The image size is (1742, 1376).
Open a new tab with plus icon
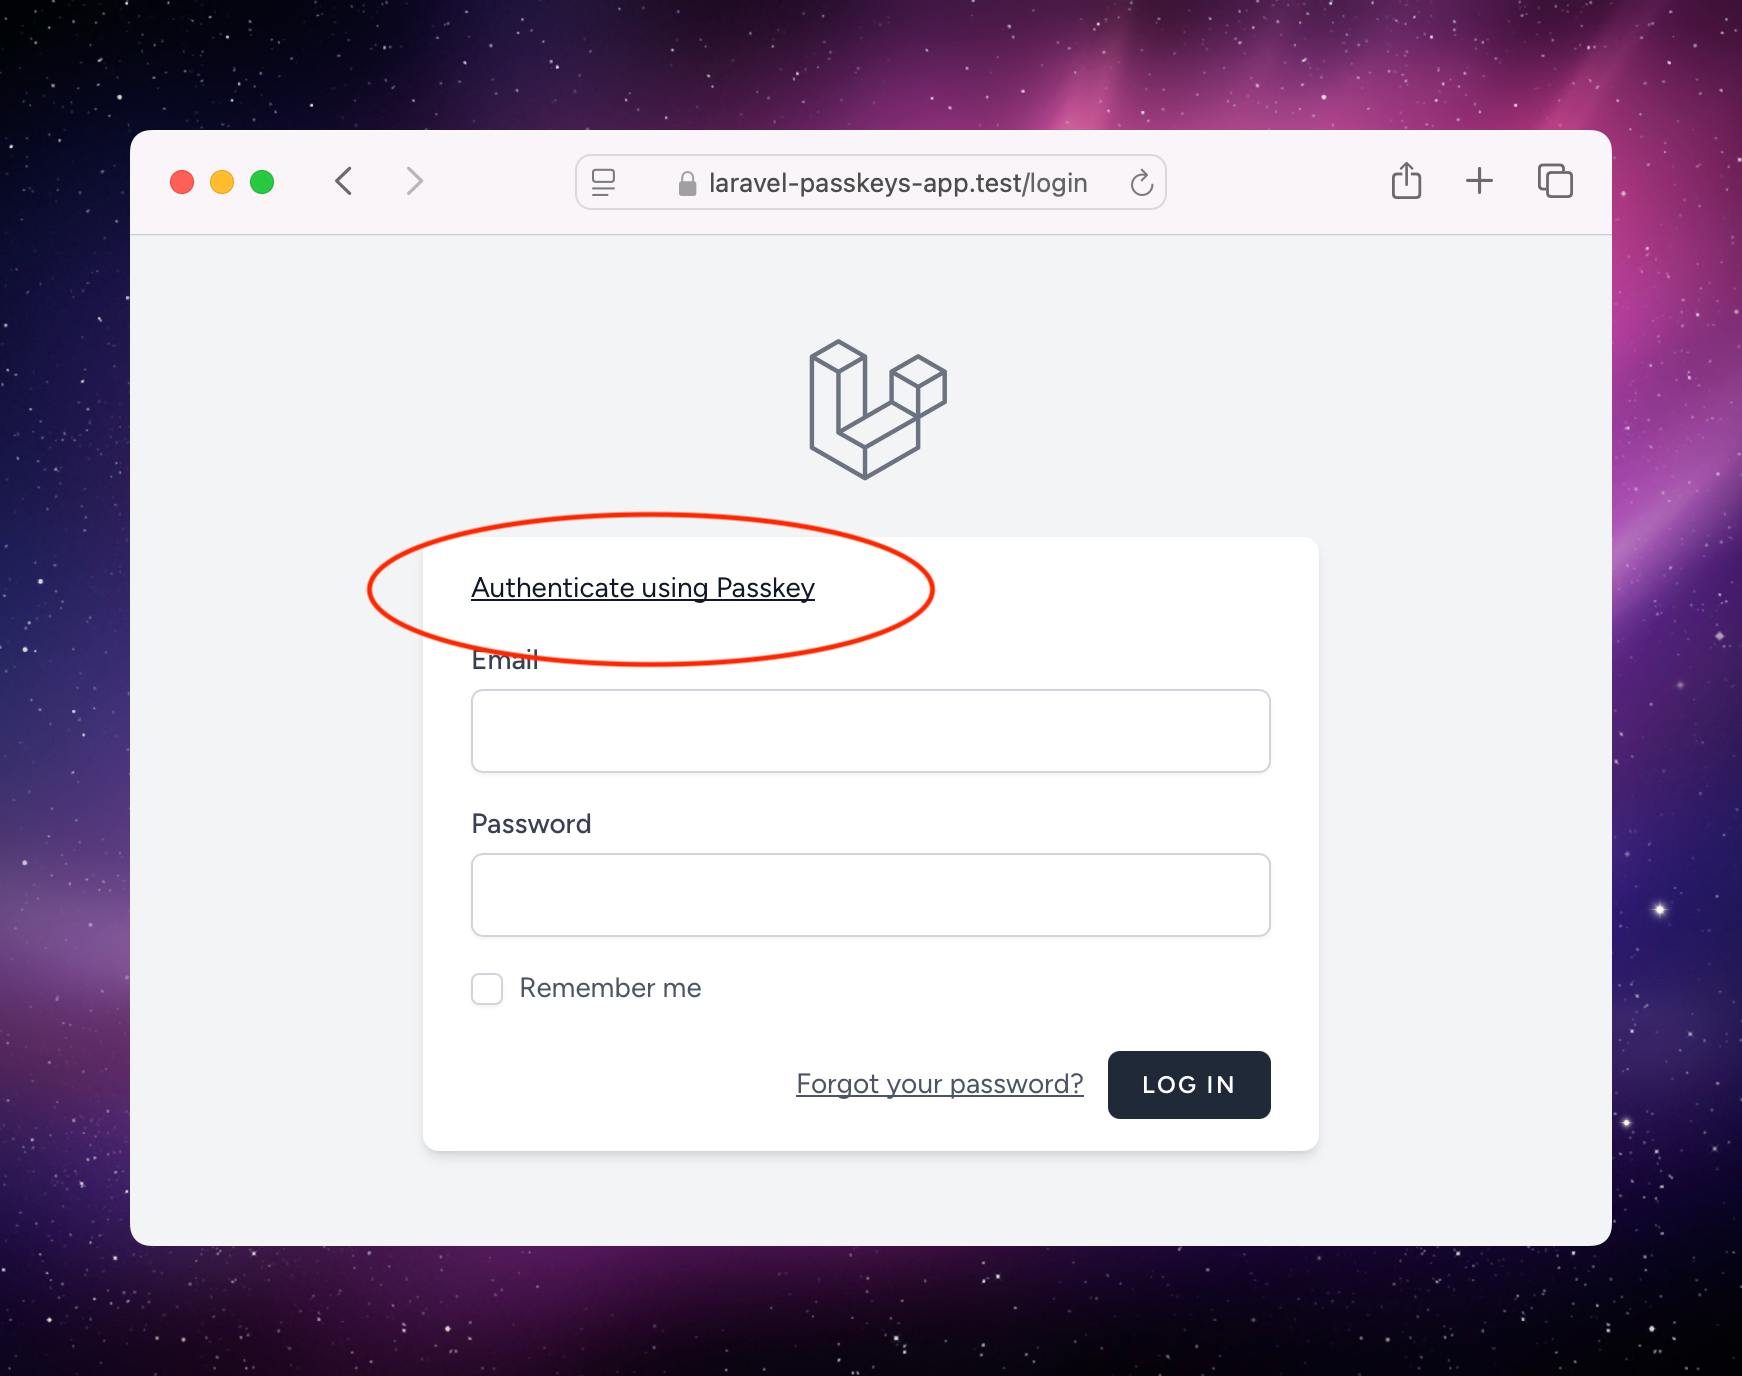click(x=1479, y=181)
